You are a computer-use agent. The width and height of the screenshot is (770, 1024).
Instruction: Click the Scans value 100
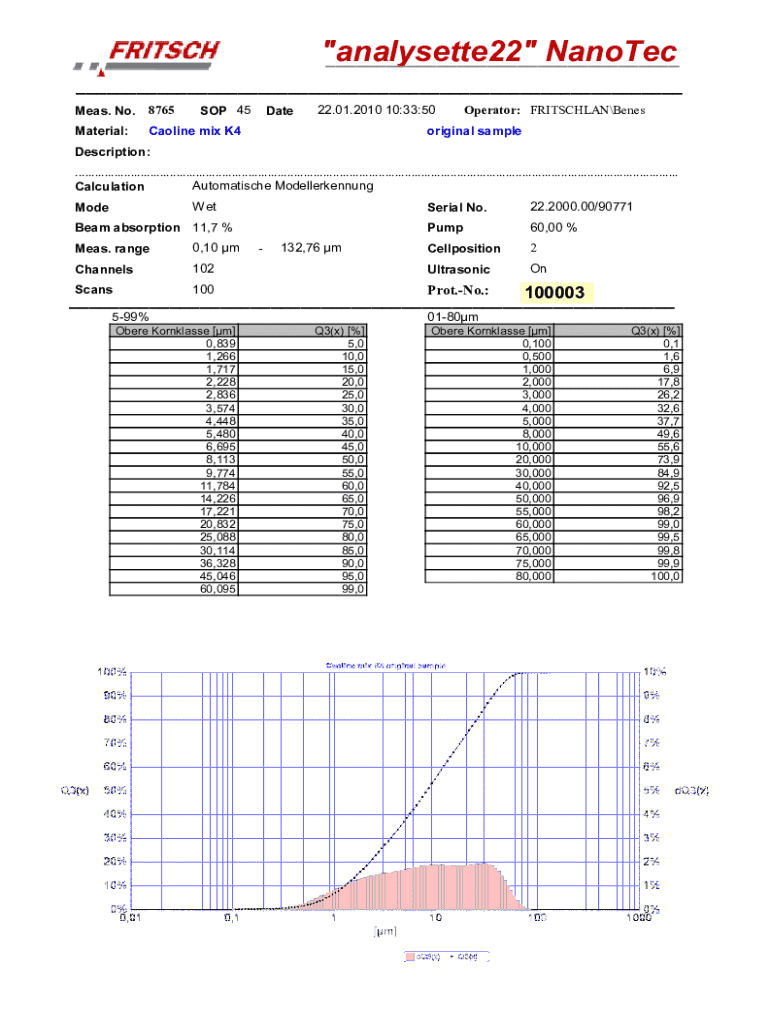click(203, 289)
